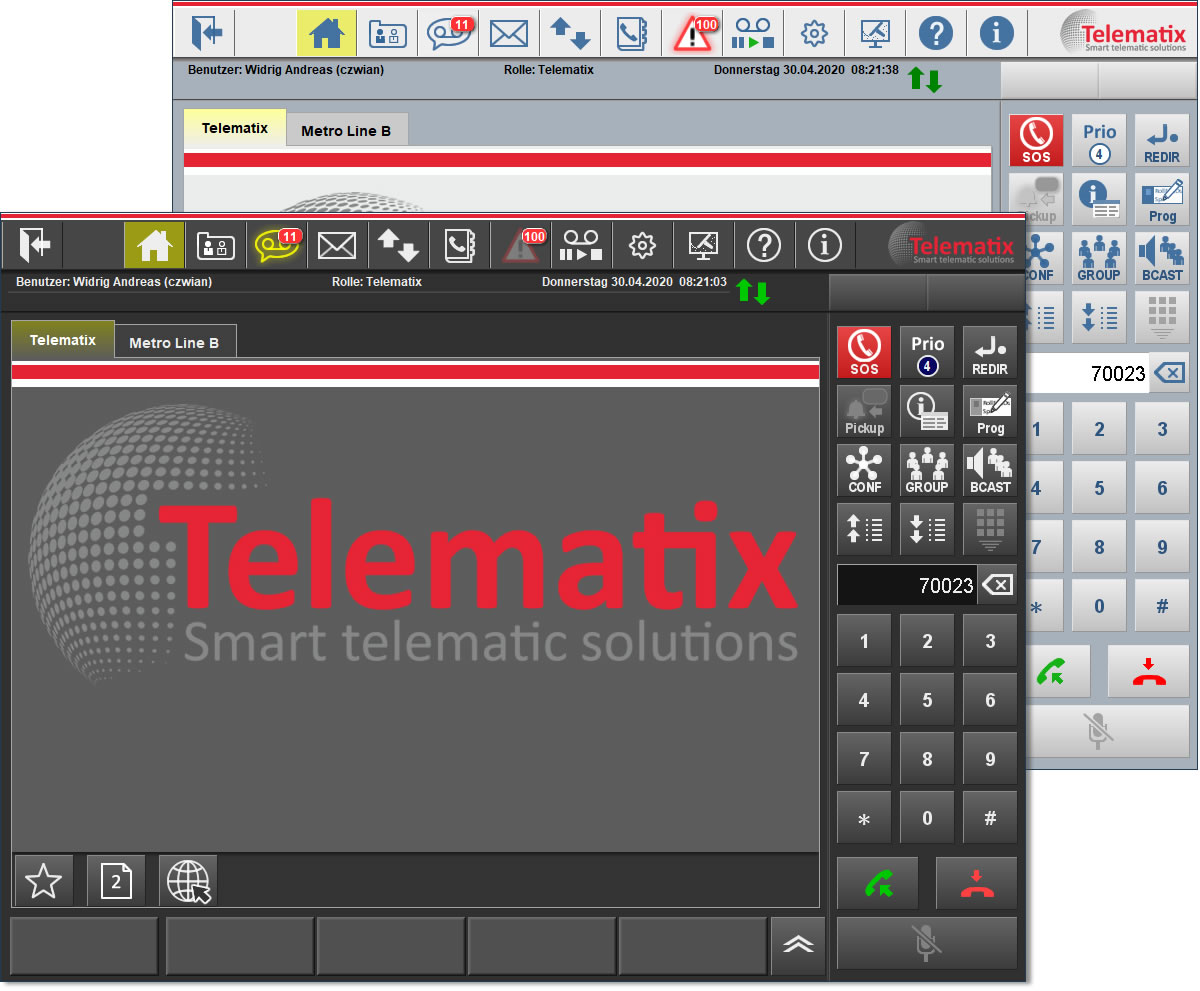This screenshot has width=1200, height=991.
Task: Click REDIR button in the light window
Action: tap(1162, 140)
